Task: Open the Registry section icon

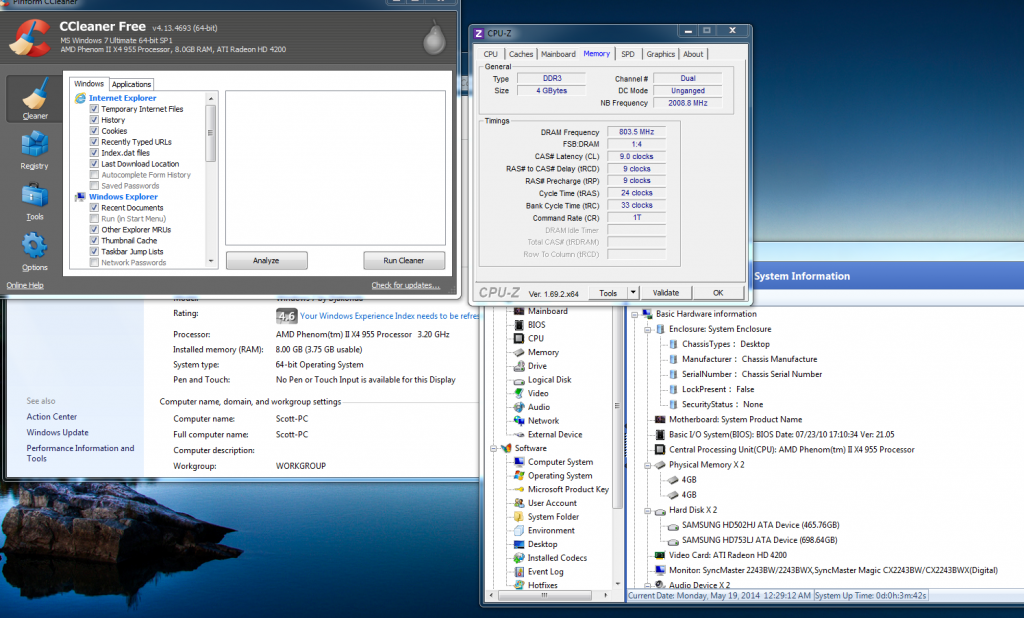Action: click(35, 148)
